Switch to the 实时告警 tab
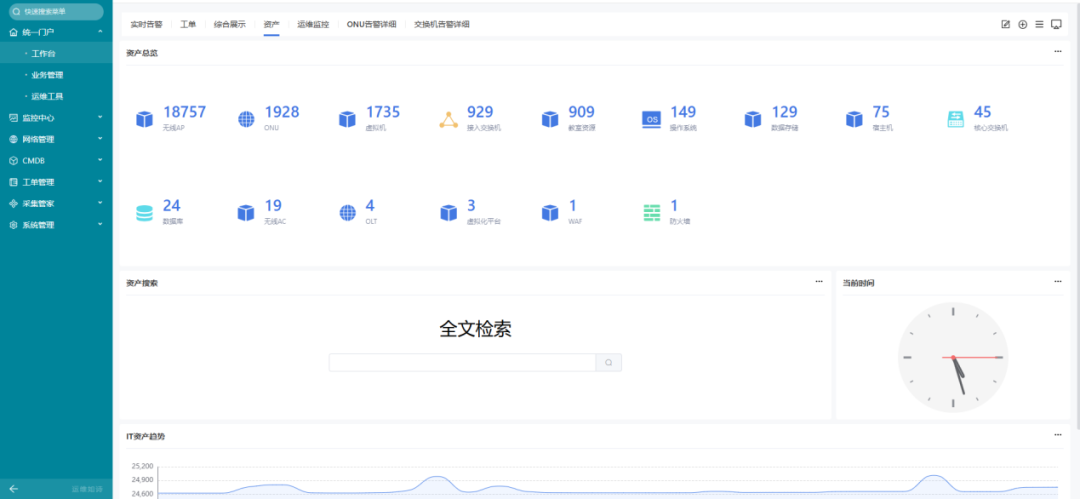Viewport: 1080px width, 499px height. click(146, 24)
